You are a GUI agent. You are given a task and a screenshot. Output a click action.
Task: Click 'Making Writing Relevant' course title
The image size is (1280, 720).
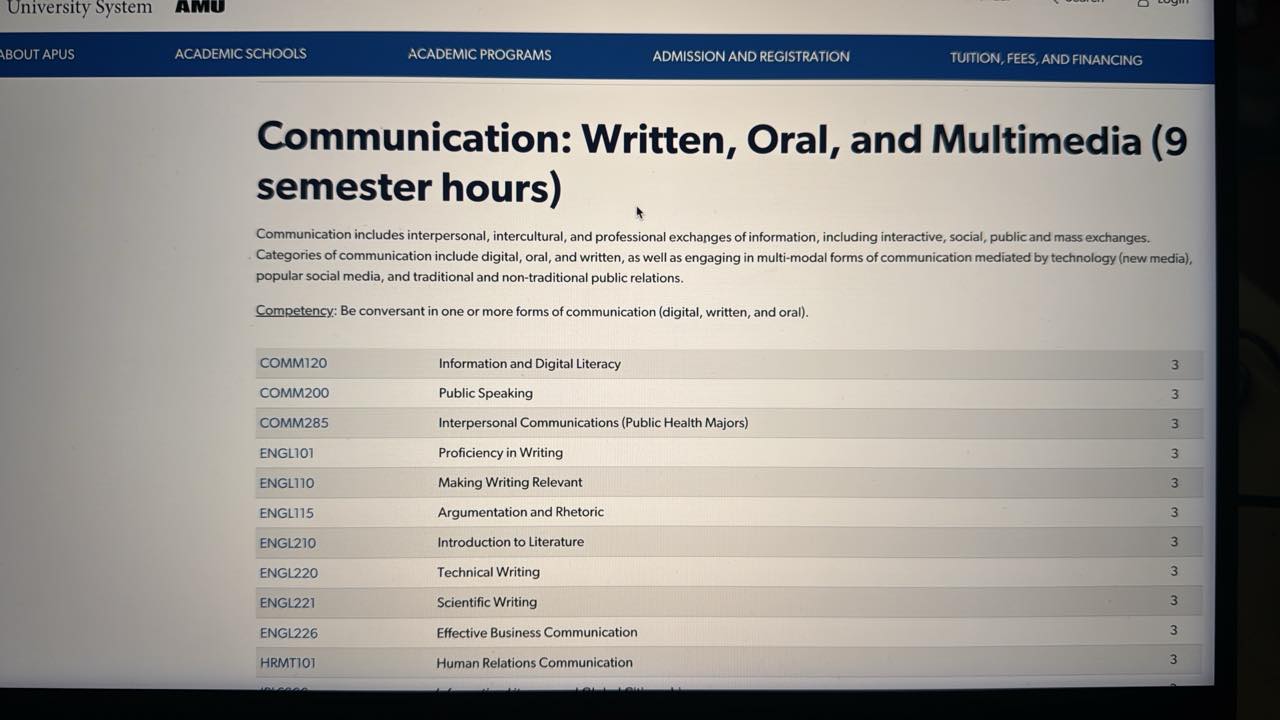coord(510,482)
